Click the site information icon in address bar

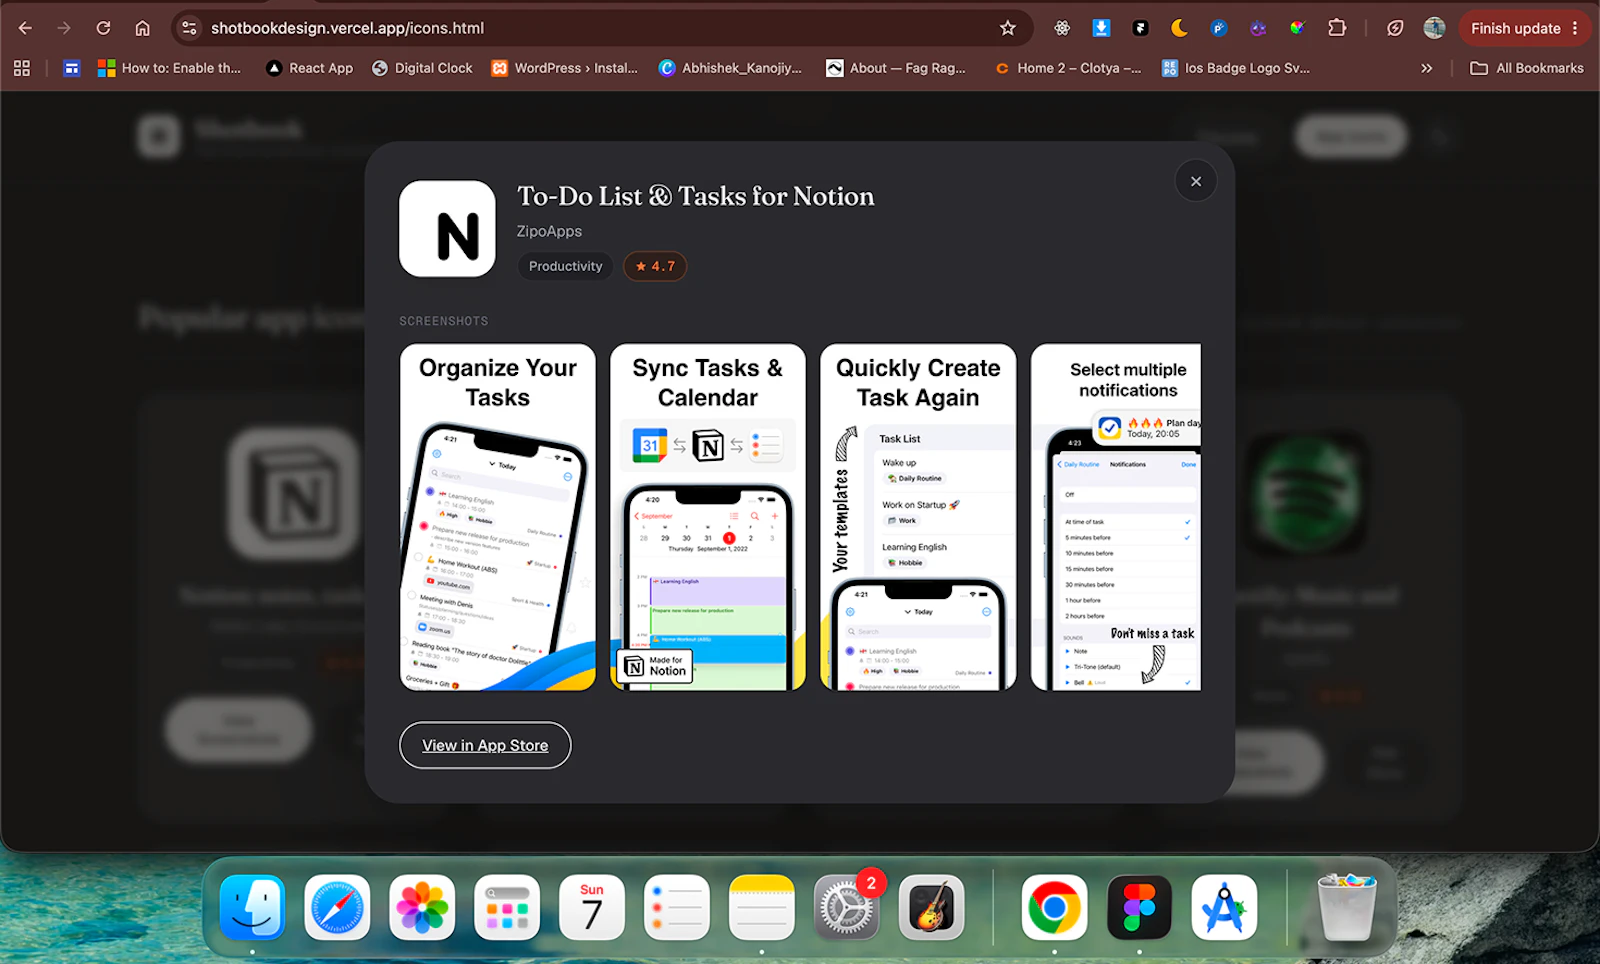[189, 28]
